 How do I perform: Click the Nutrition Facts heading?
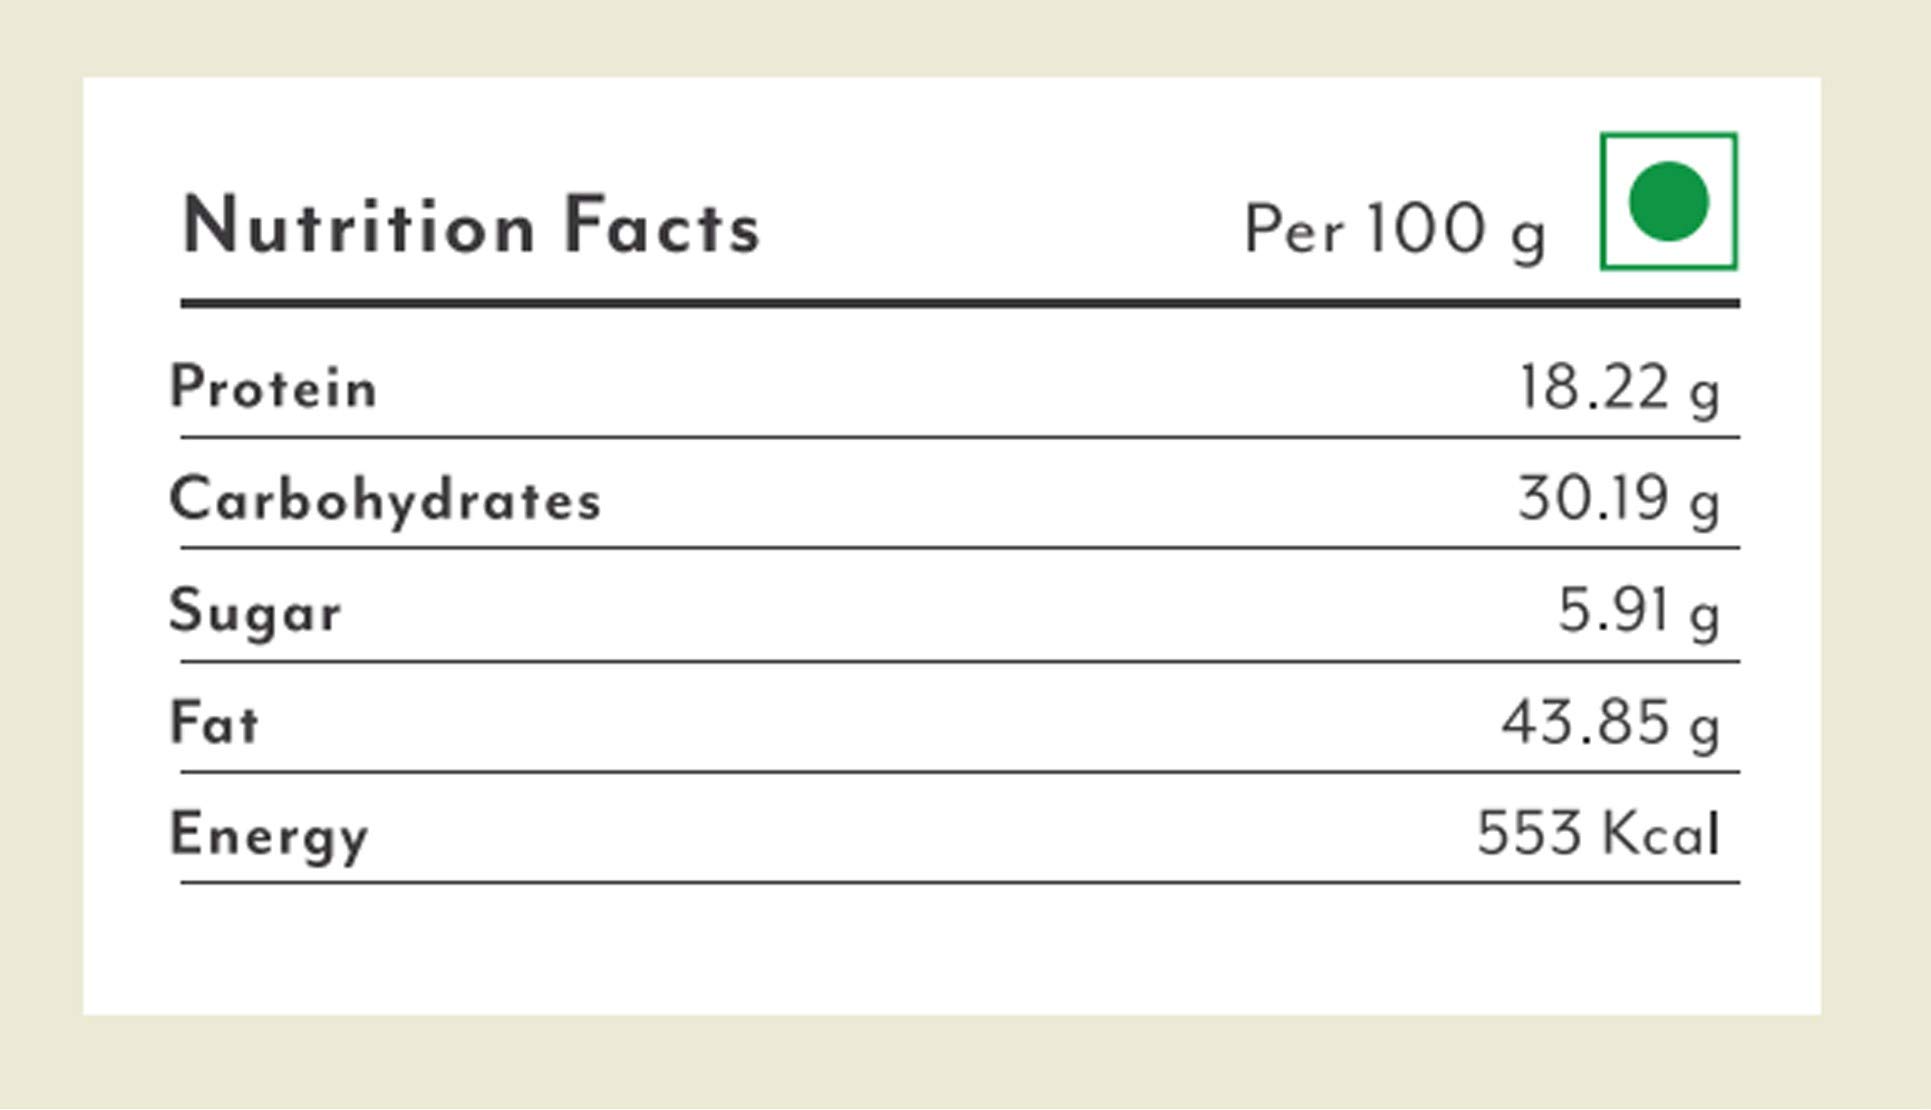pos(471,226)
